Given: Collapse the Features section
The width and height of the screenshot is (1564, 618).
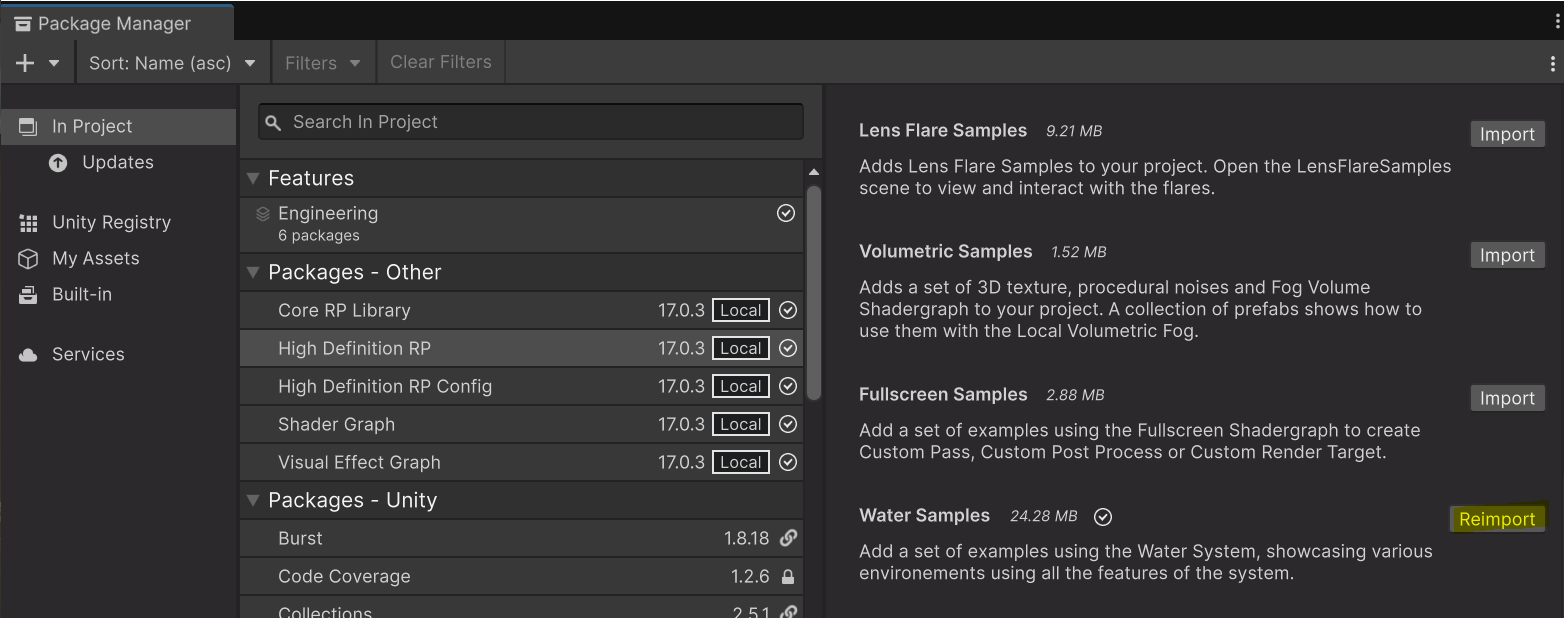Looking at the screenshot, I should (x=252, y=178).
